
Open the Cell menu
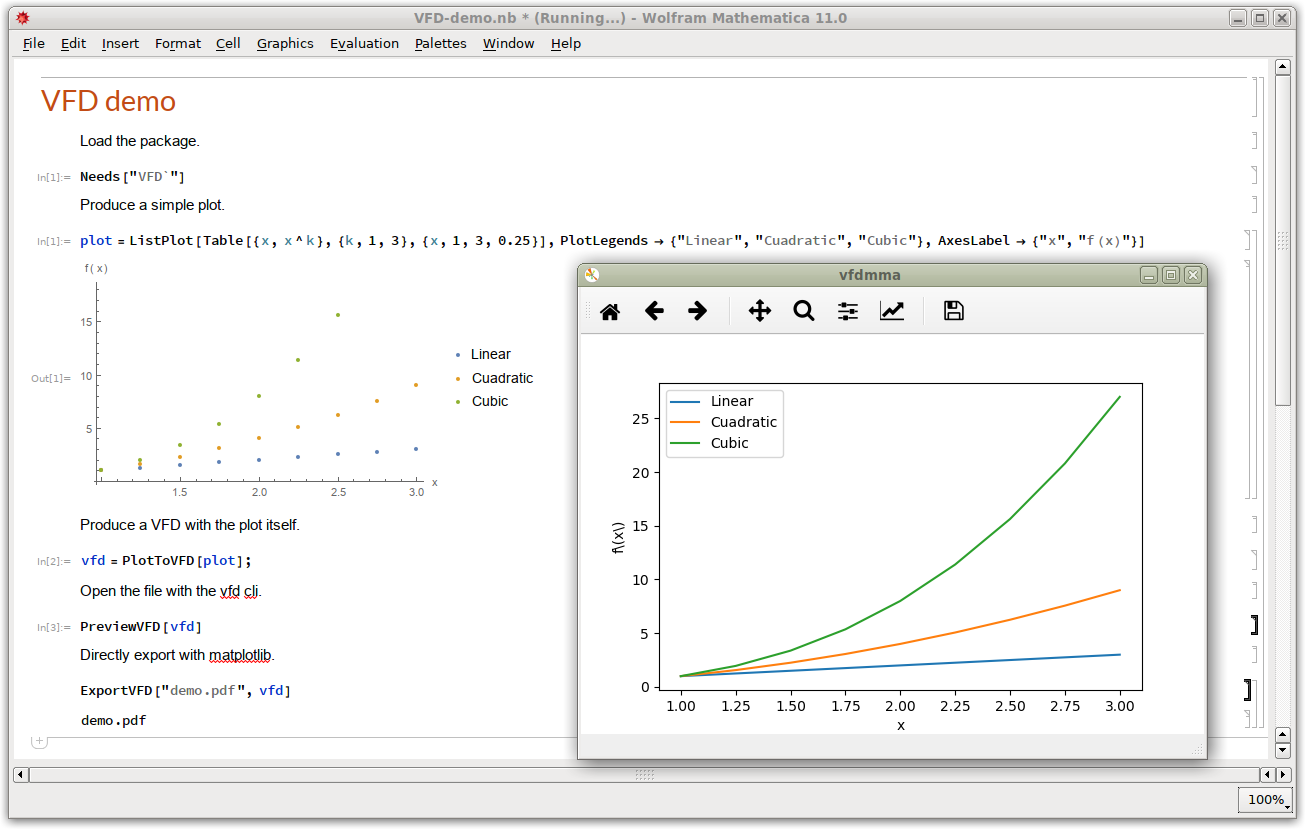tap(228, 43)
